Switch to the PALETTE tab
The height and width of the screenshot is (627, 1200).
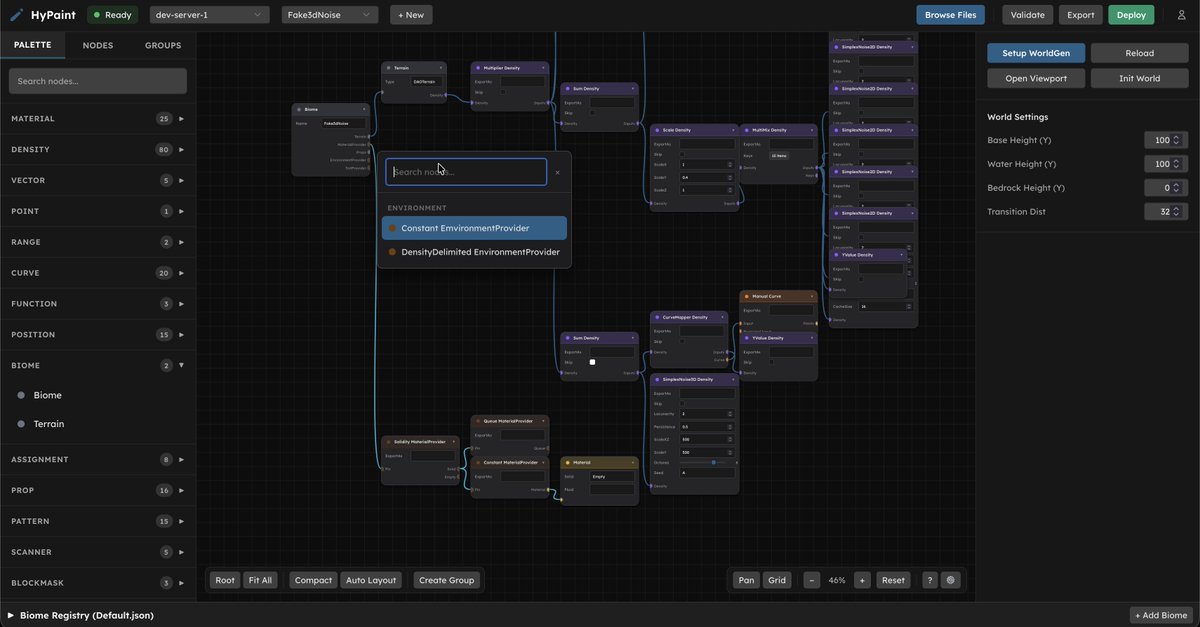click(32, 45)
